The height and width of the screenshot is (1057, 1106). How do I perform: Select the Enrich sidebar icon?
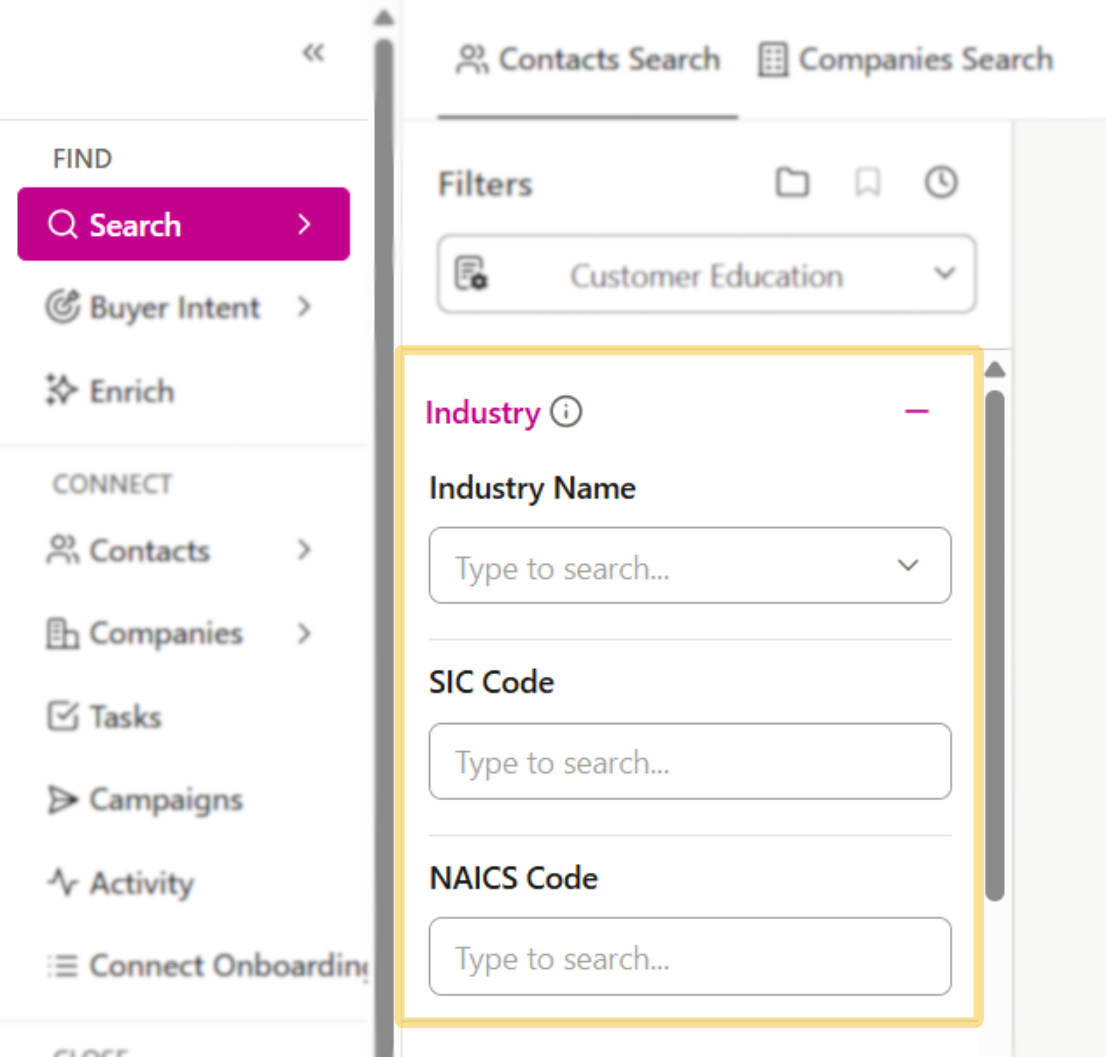(x=64, y=390)
